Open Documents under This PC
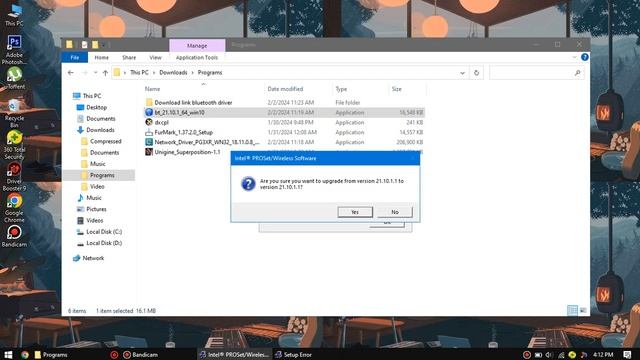The image size is (640, 360). [x=100, y=119]
